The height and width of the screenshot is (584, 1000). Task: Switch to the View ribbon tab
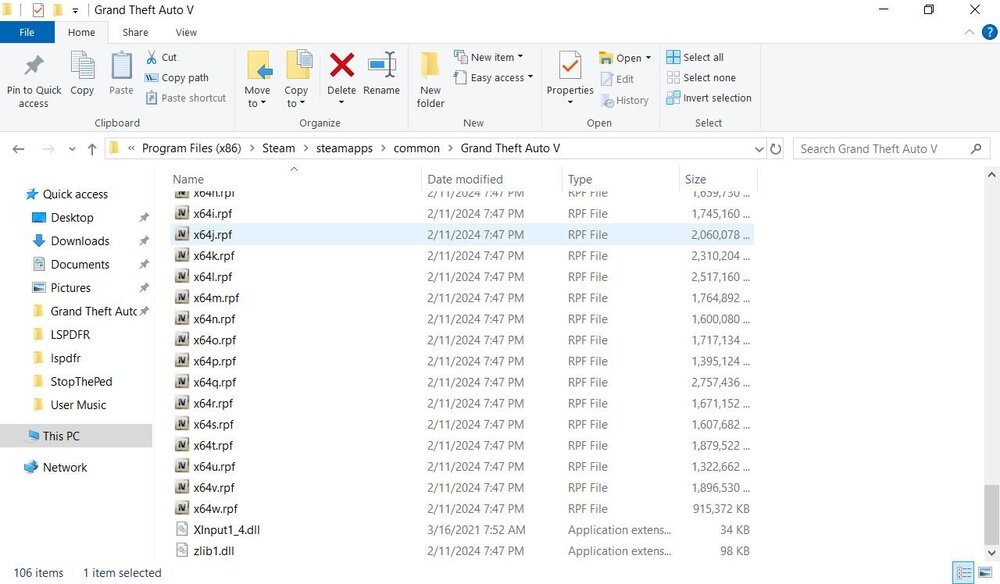click(186, 33)
